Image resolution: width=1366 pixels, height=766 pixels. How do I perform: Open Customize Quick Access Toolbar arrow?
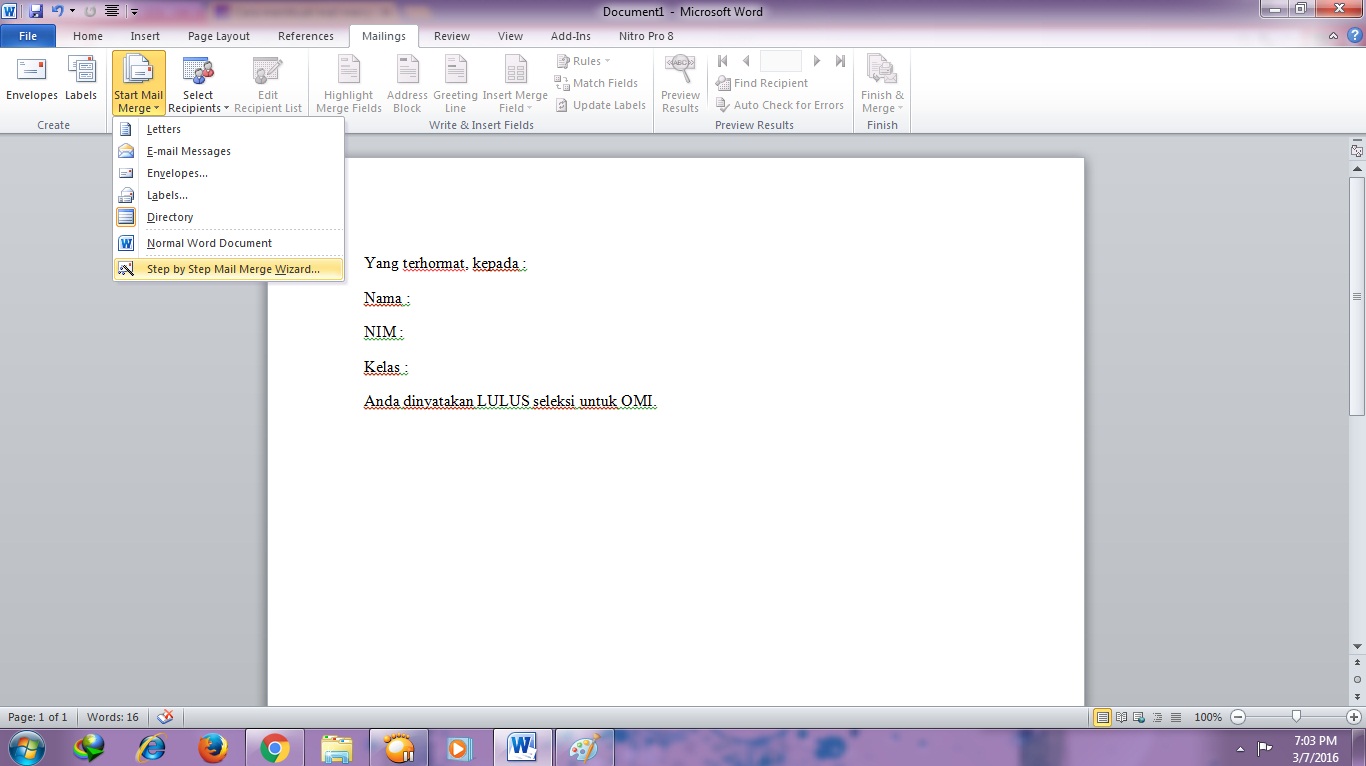click(135, 12)
